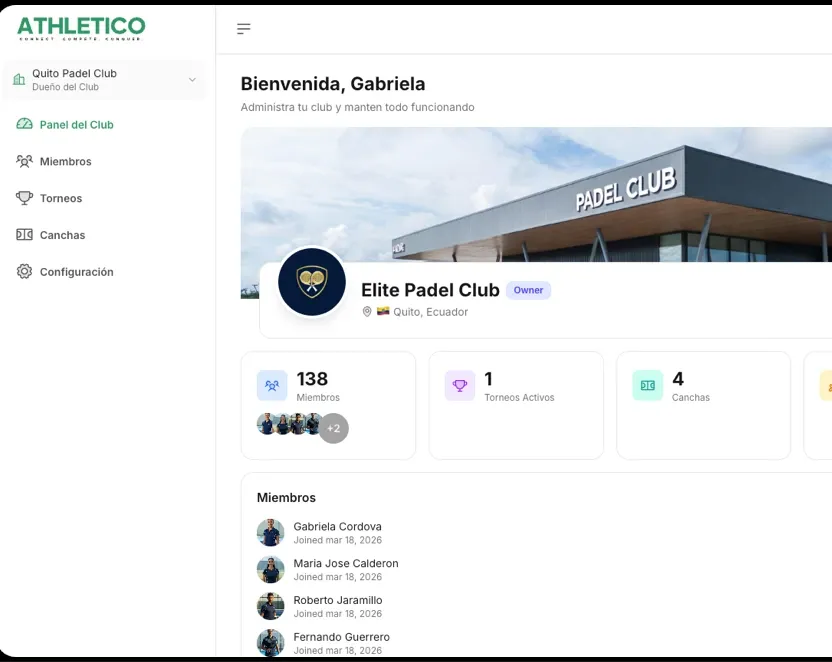Screen dimensions: 832x662
Task: Click the building icon beside Quito Padel Club
Action: click(19, 80)
